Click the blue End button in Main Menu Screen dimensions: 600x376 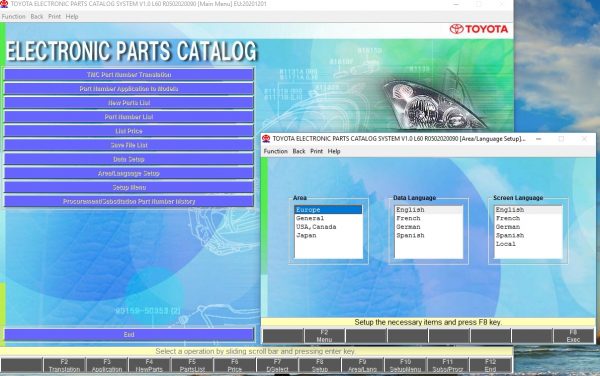129,335
